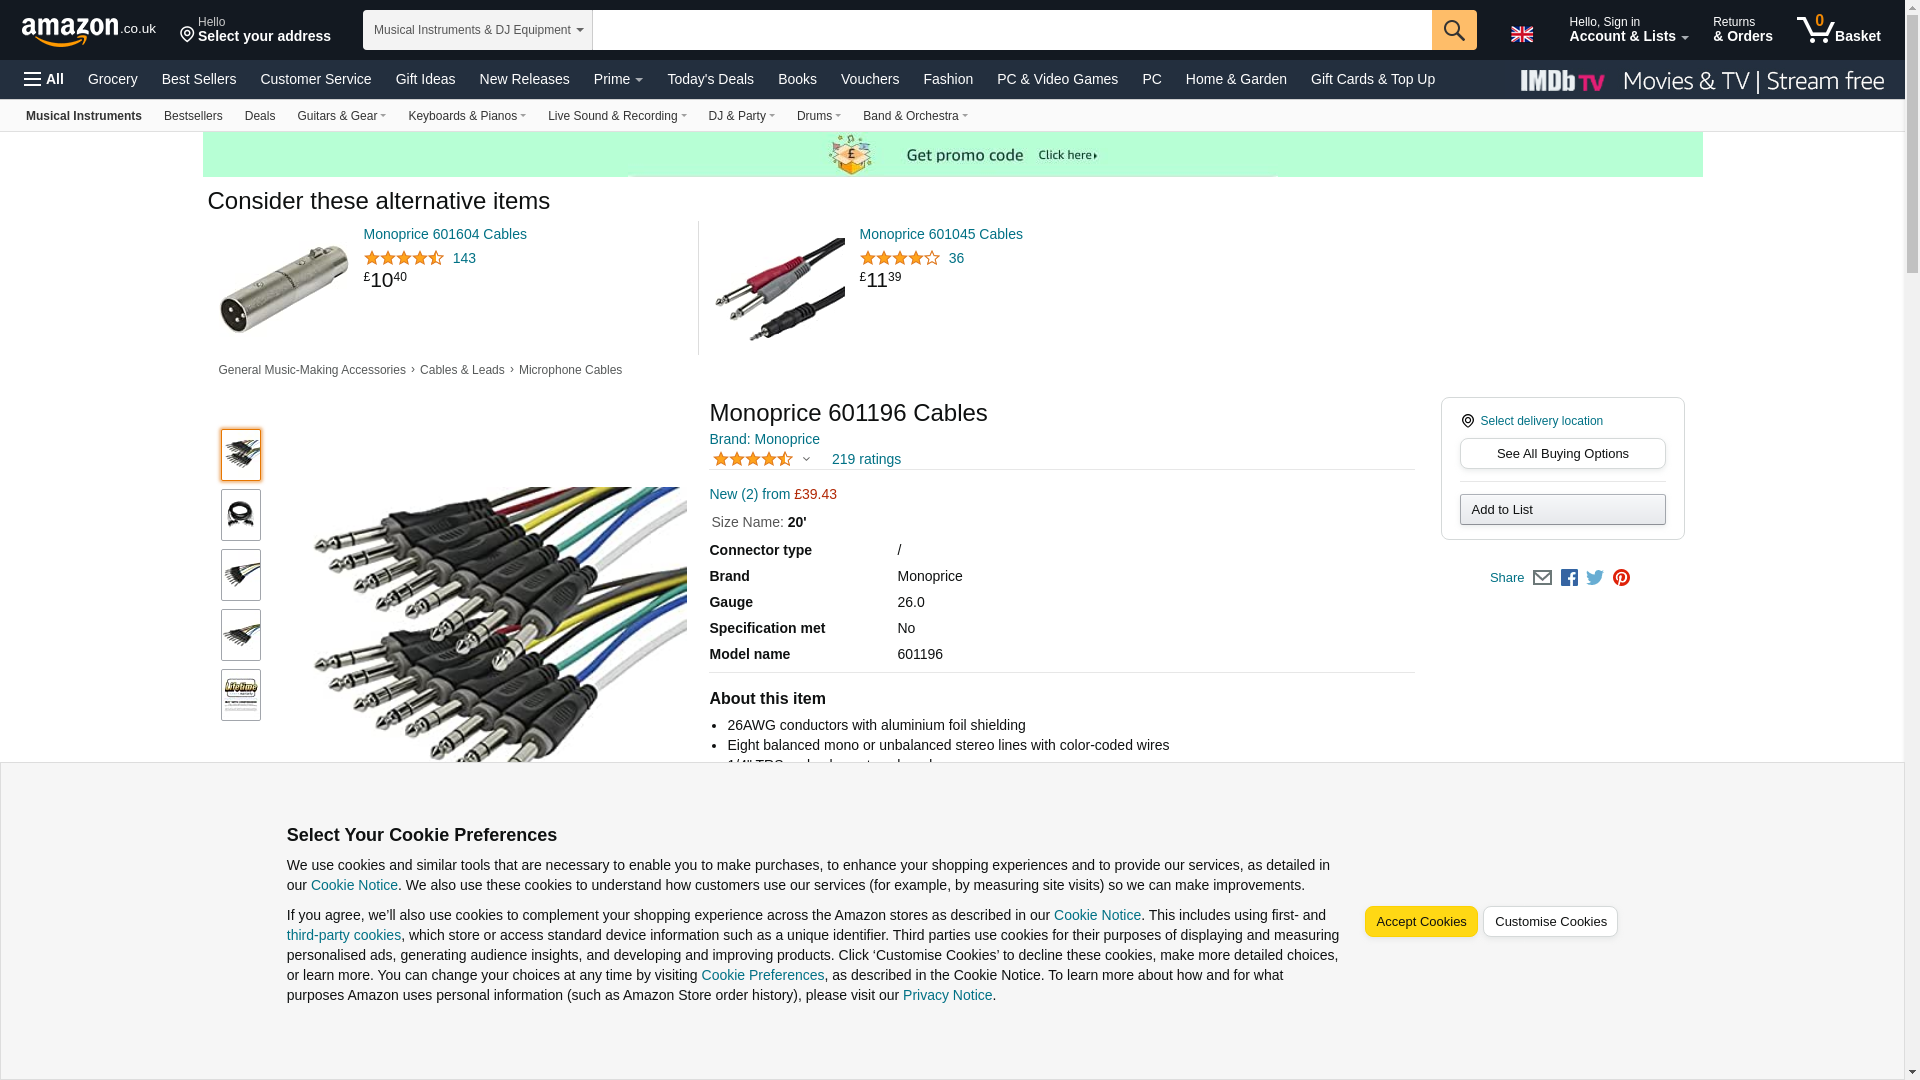The width and height of the screenshot is (1920, 1080).
Task: Click Accept Cookies button
Action: click(x=1420, y=922)
